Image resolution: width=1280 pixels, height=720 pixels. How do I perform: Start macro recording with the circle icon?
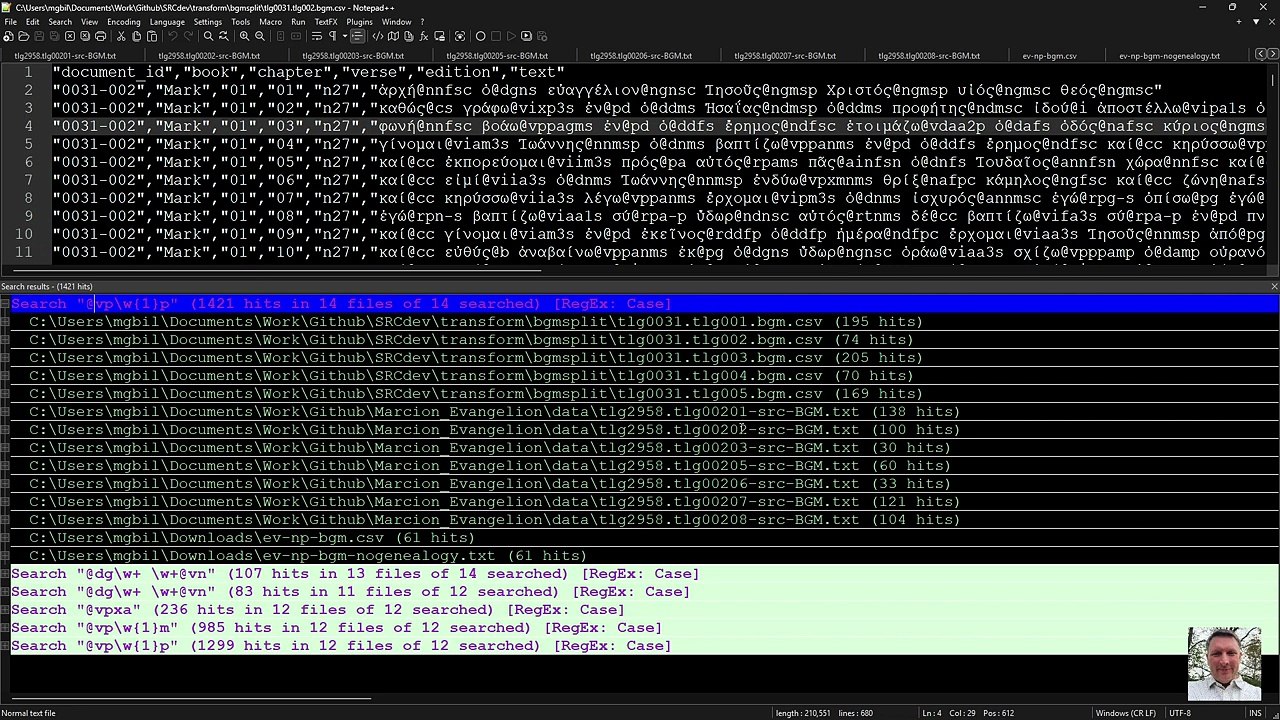[480, 36]
